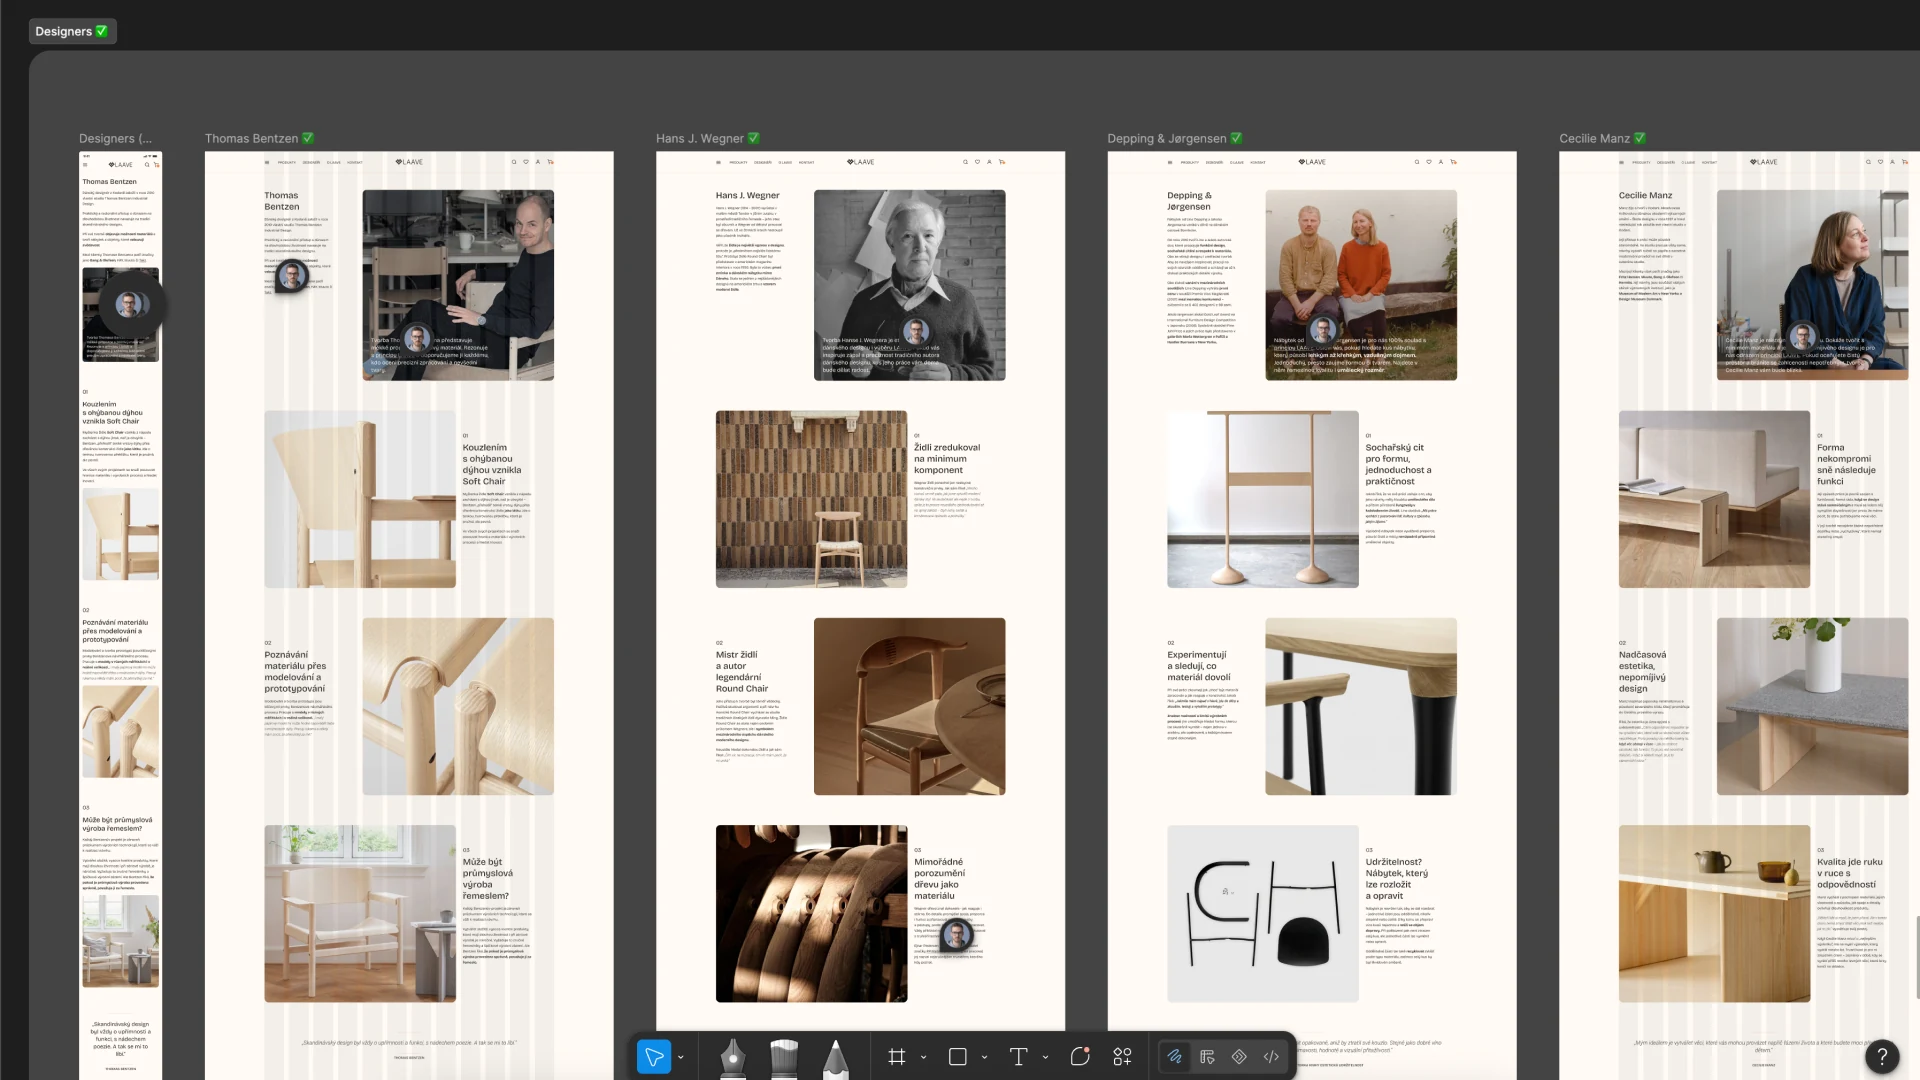Select the Move tool in the bottom toolbar
The height and width of the screenshot is (1080, 1920).
point(654,1057)
